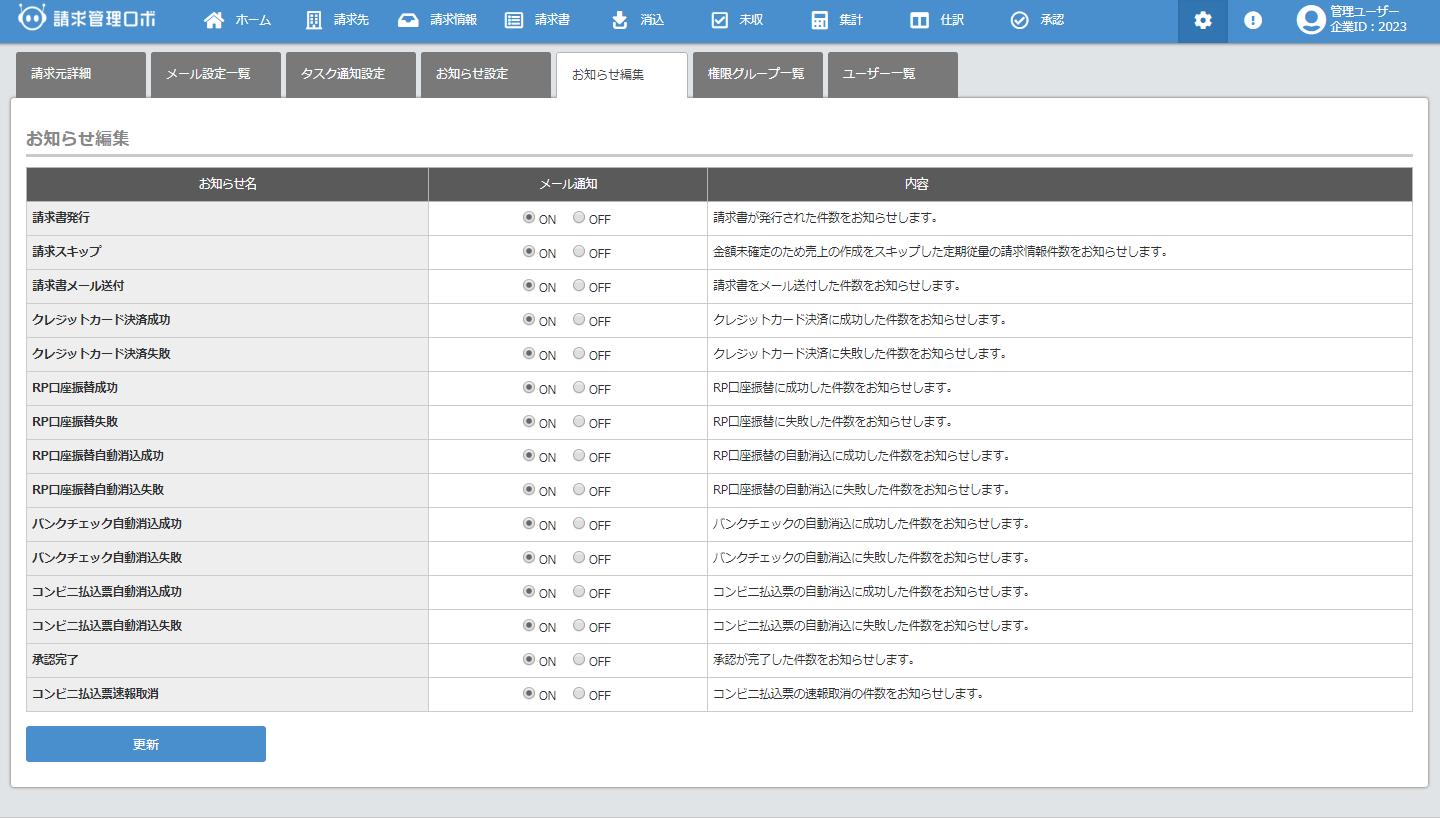Open the 権限グループ一覧 tab

(757, 74)
